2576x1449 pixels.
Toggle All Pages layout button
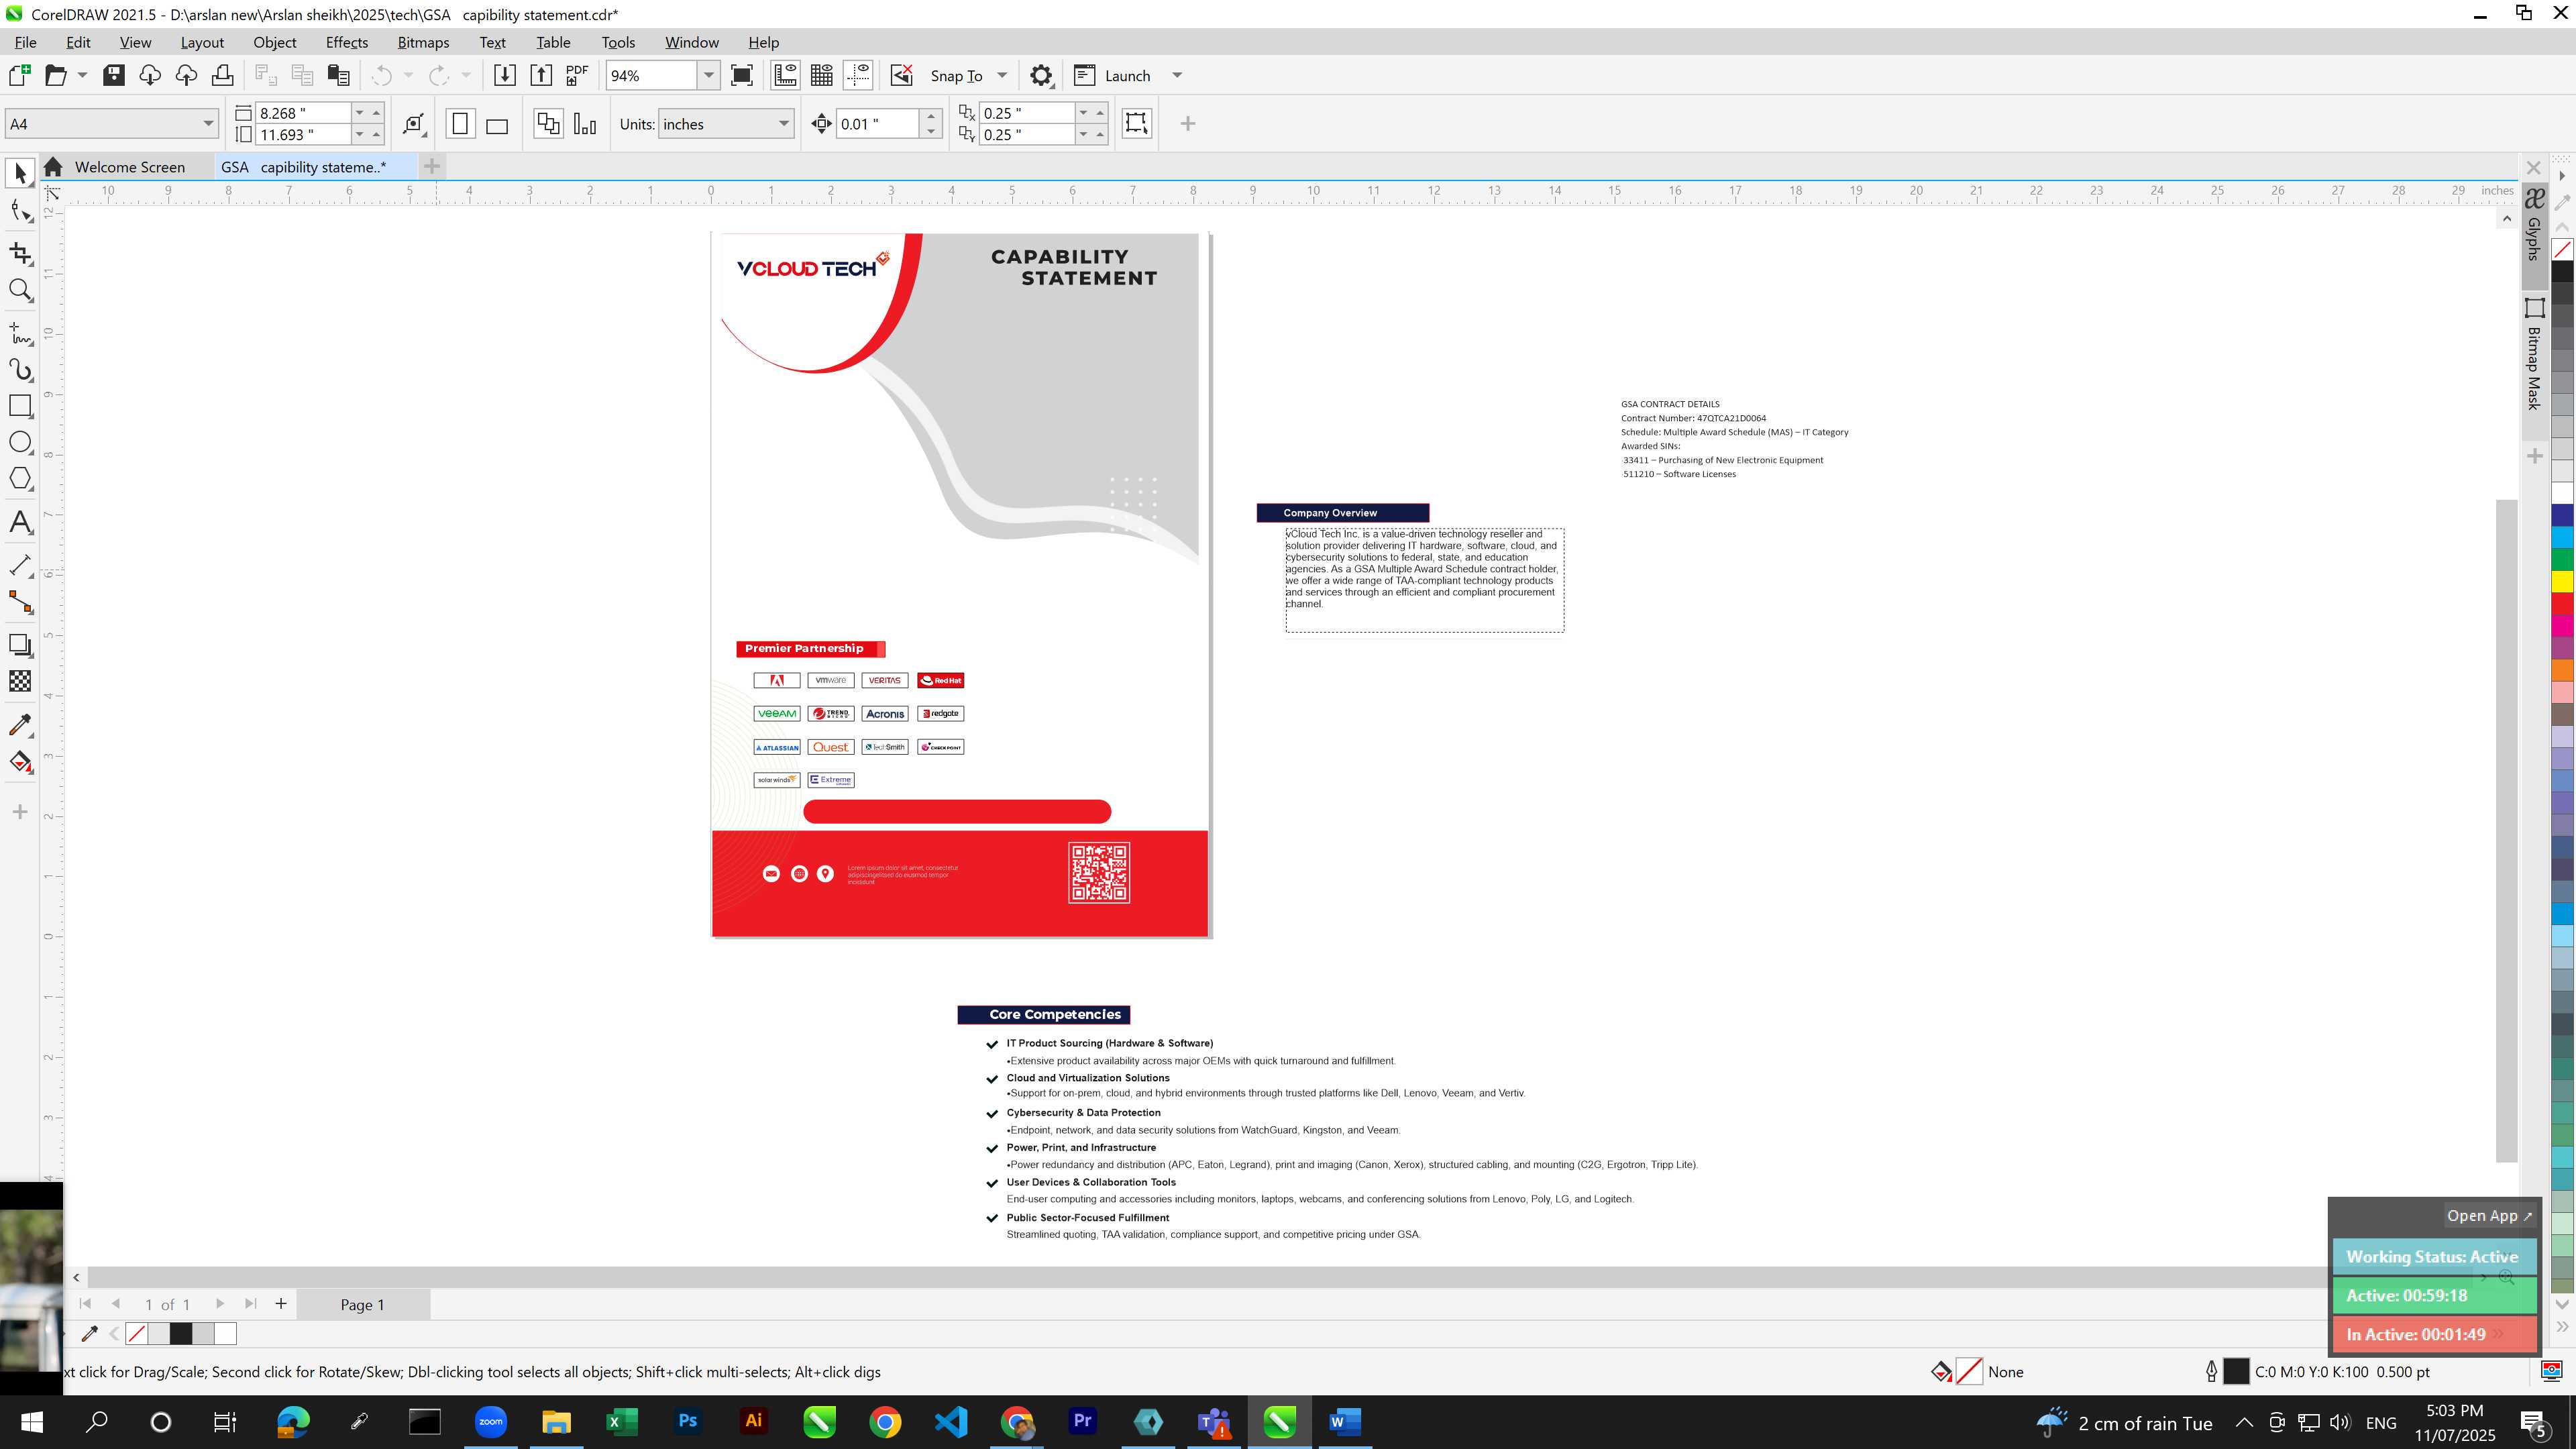point(548,124)
